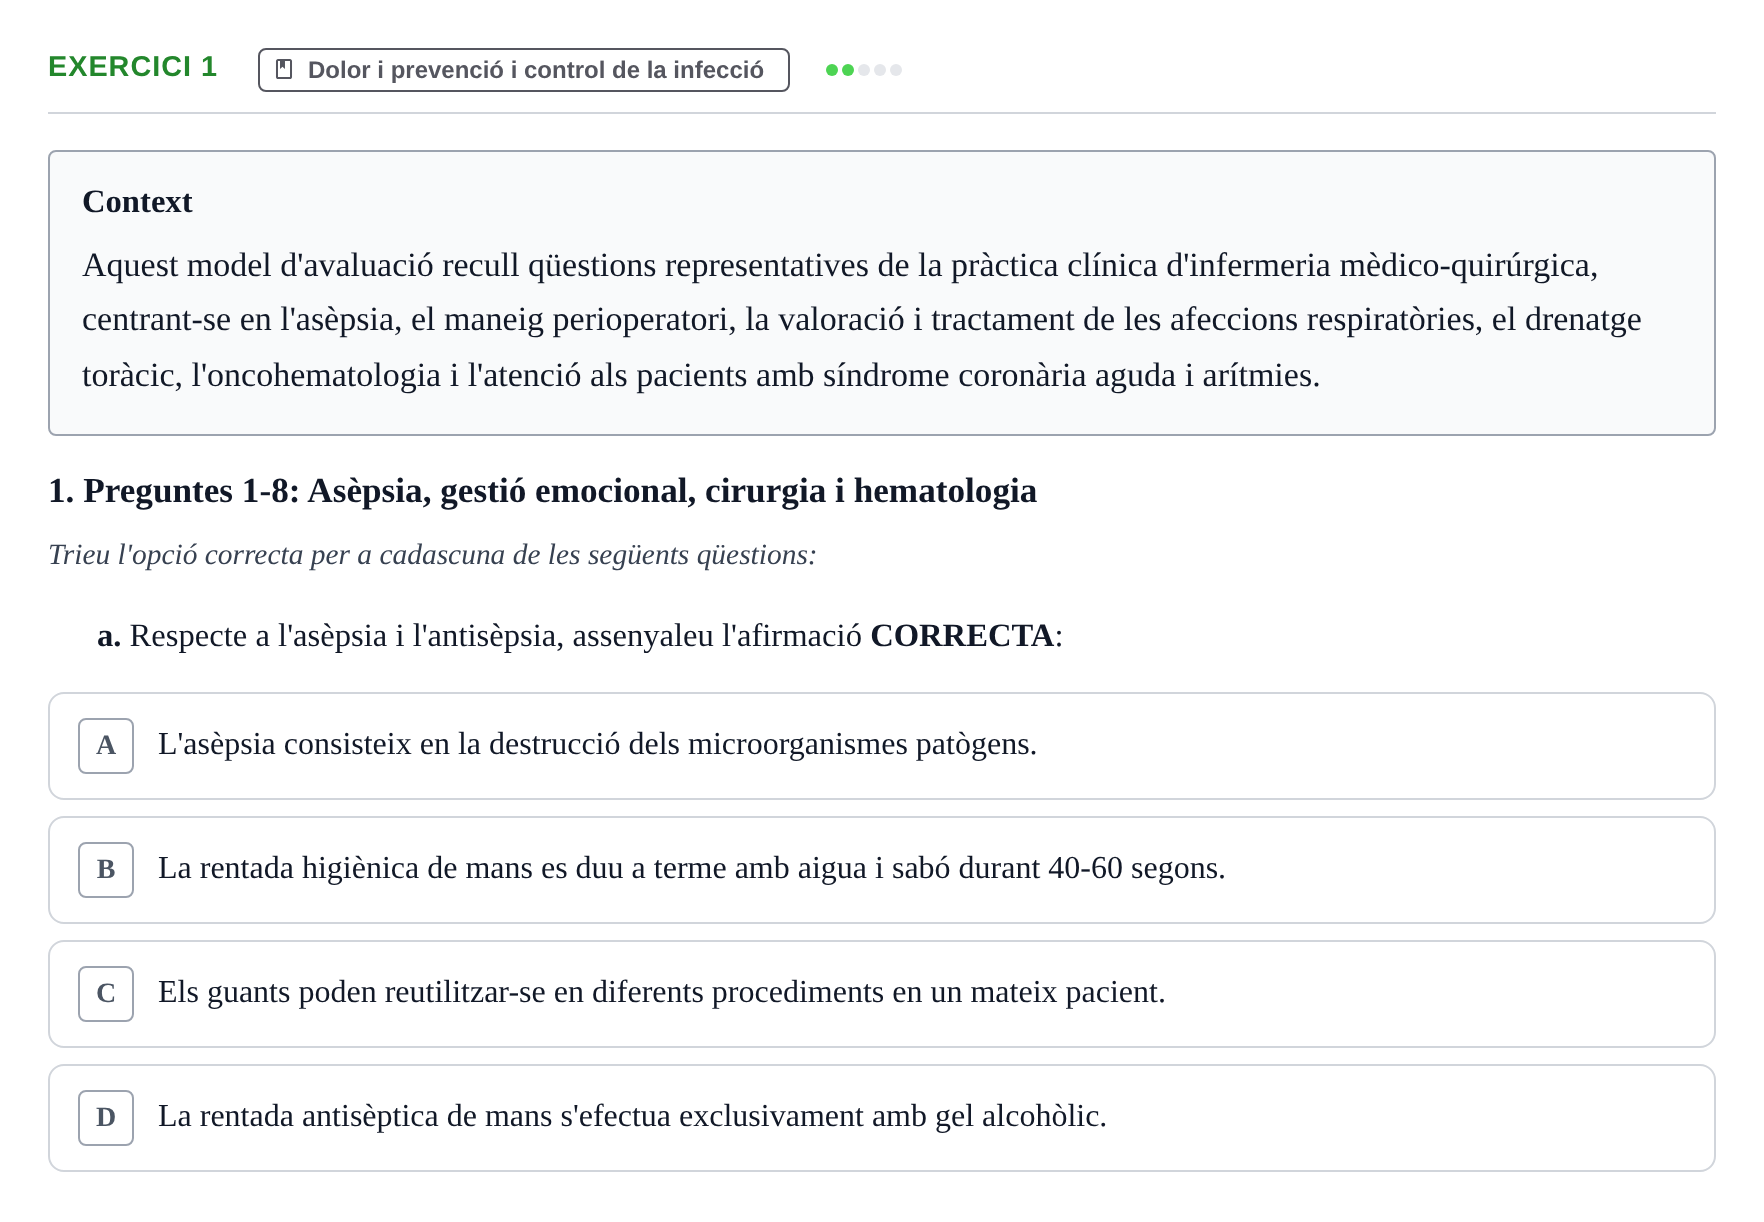Click question a. about asèpsia i antisèpsia
This screenshot has height=1222, width=1764.
(x=580, y=636)
